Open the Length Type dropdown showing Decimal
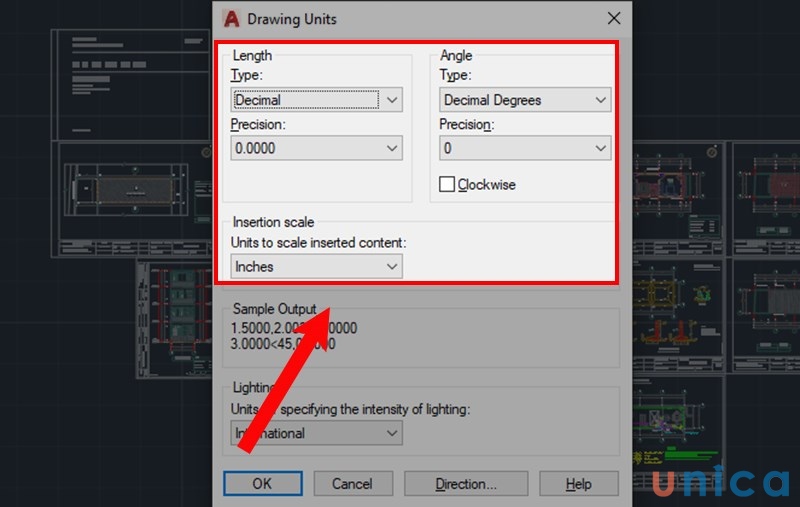This screenshot has width=800, height=507. (x=316, y=100)
